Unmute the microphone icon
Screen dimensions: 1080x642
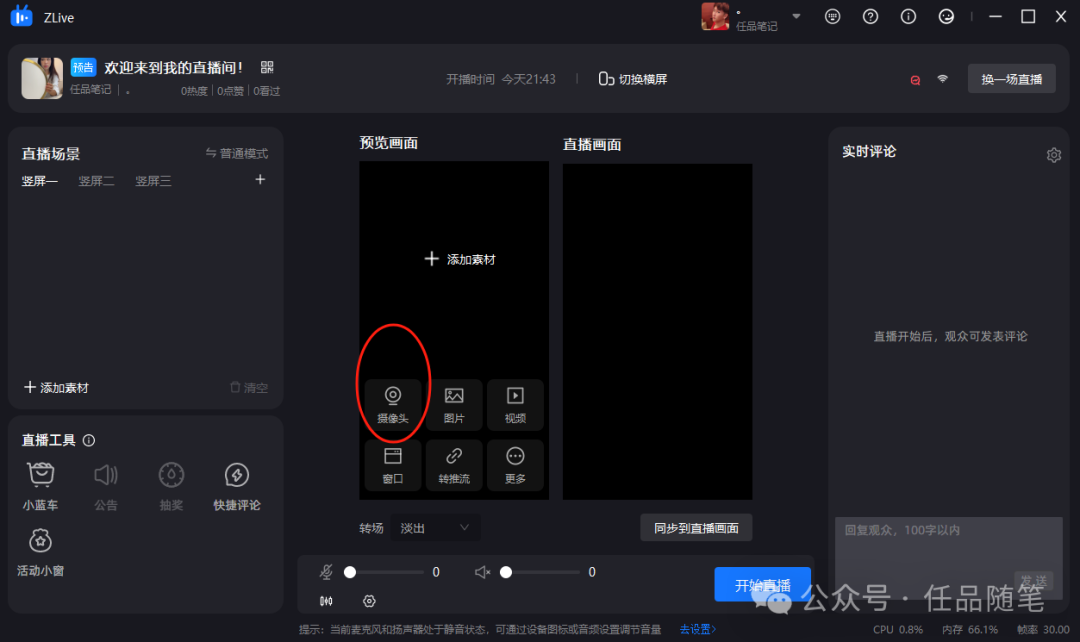[325, 572]
